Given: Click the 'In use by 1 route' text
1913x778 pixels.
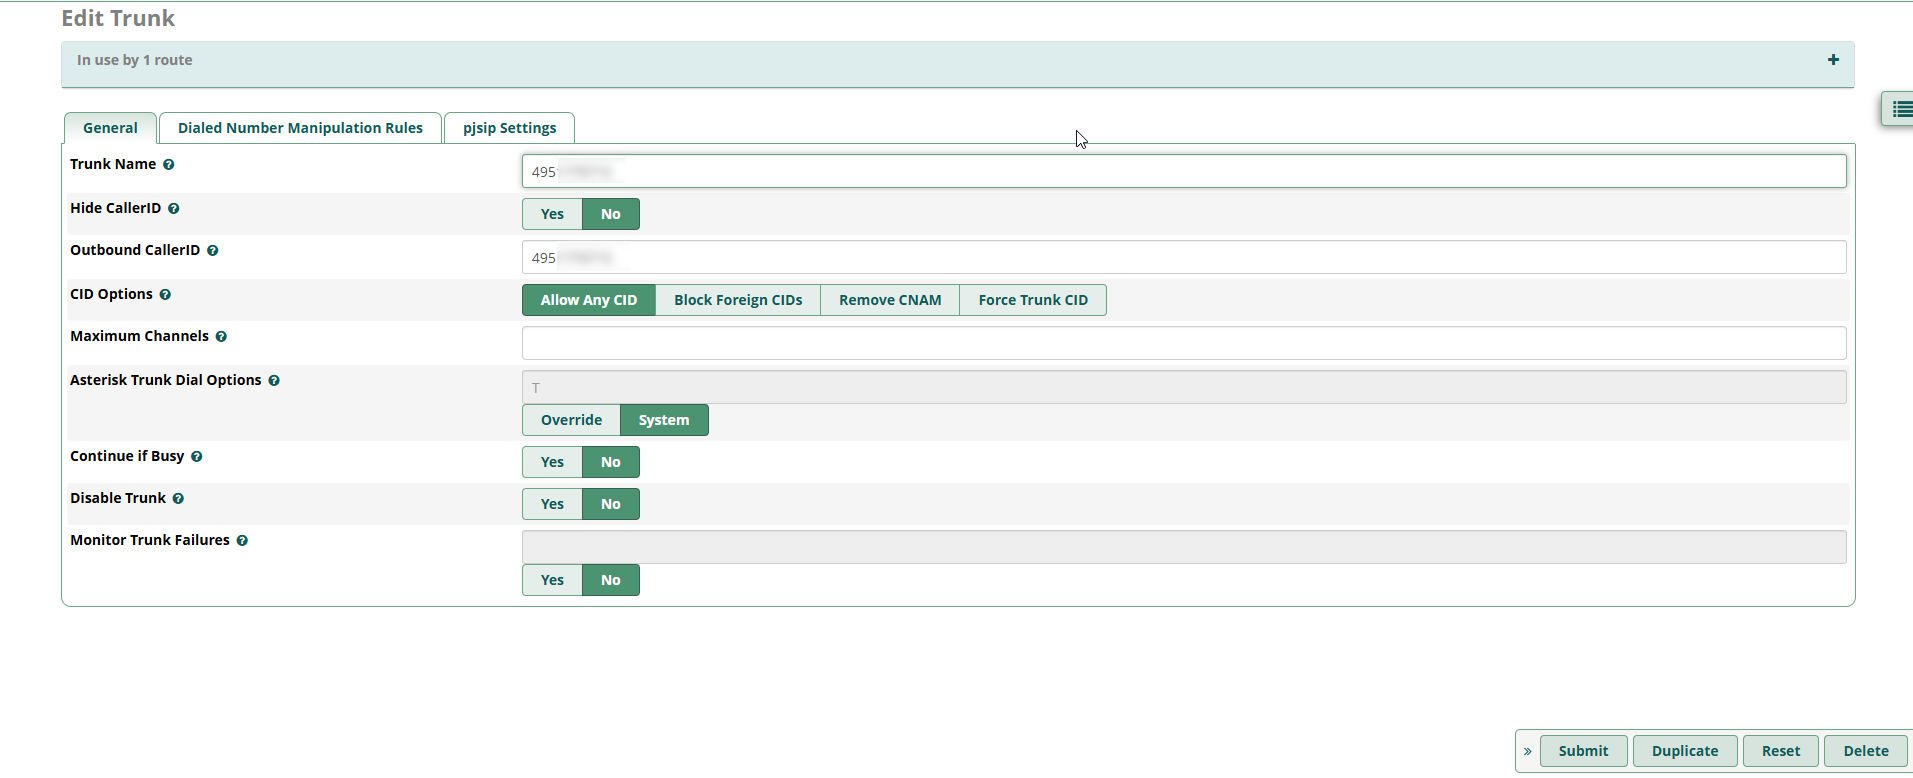Looking at the screenshot, I should pyautogui.click(x=135, y=60).
